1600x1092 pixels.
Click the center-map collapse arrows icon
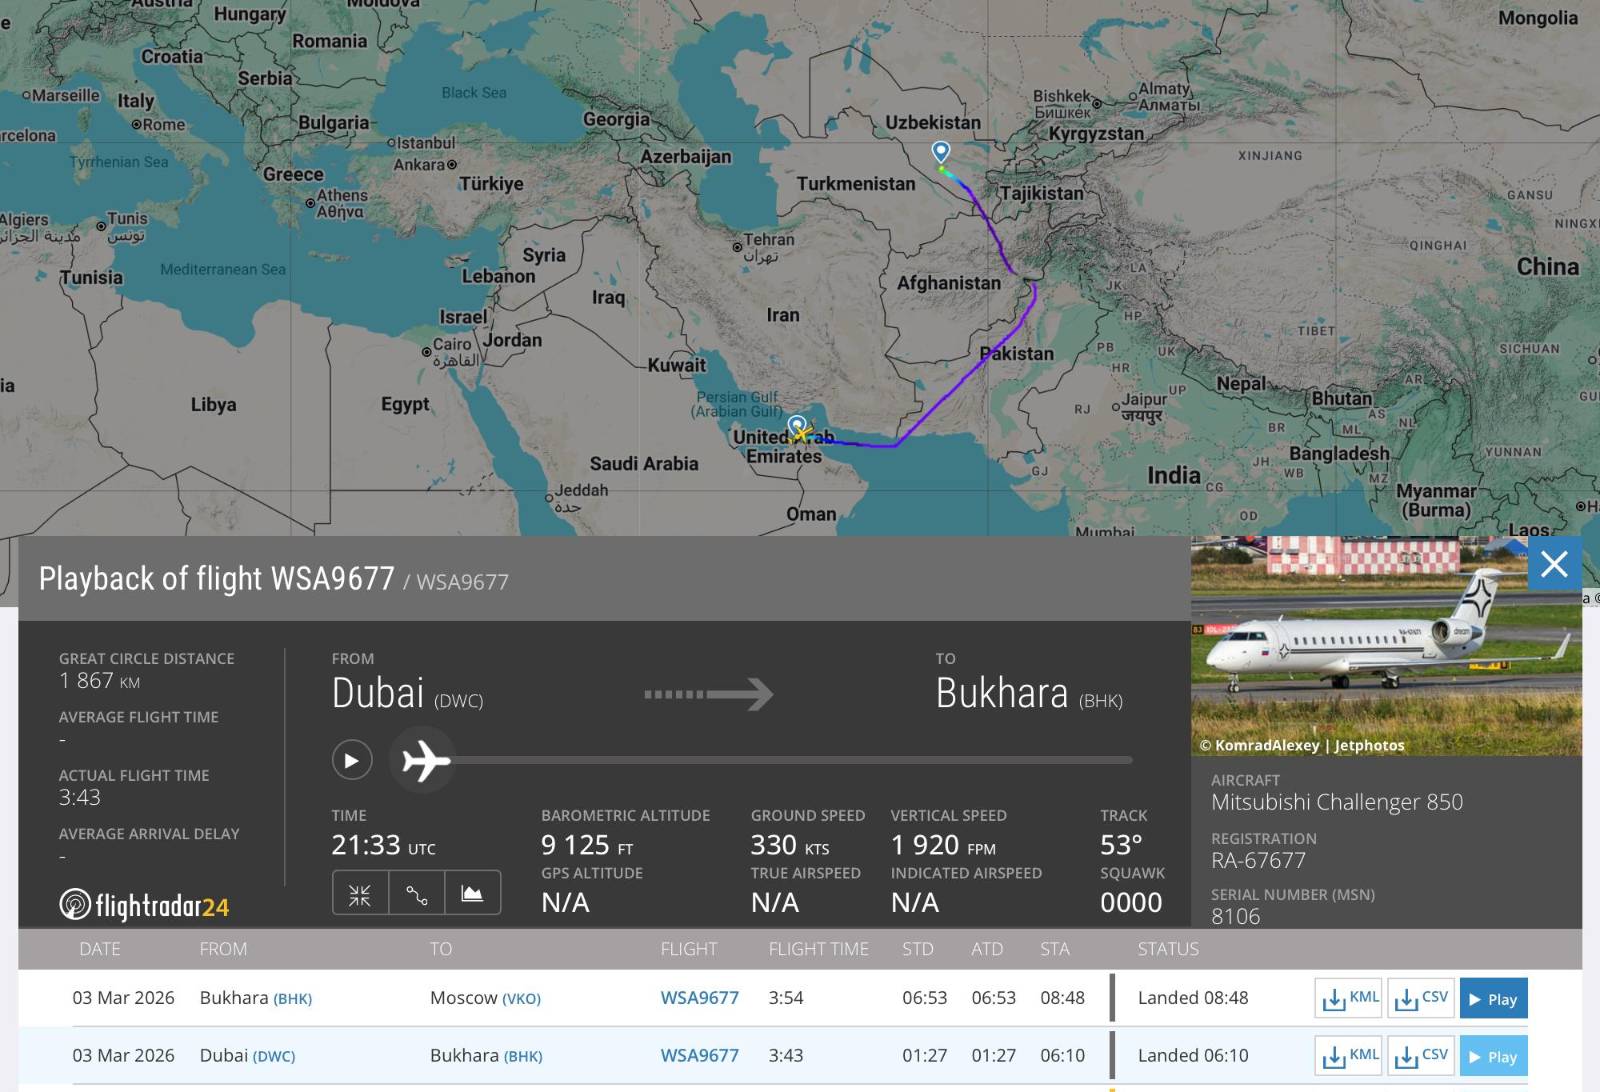click(x=360, y=894)
